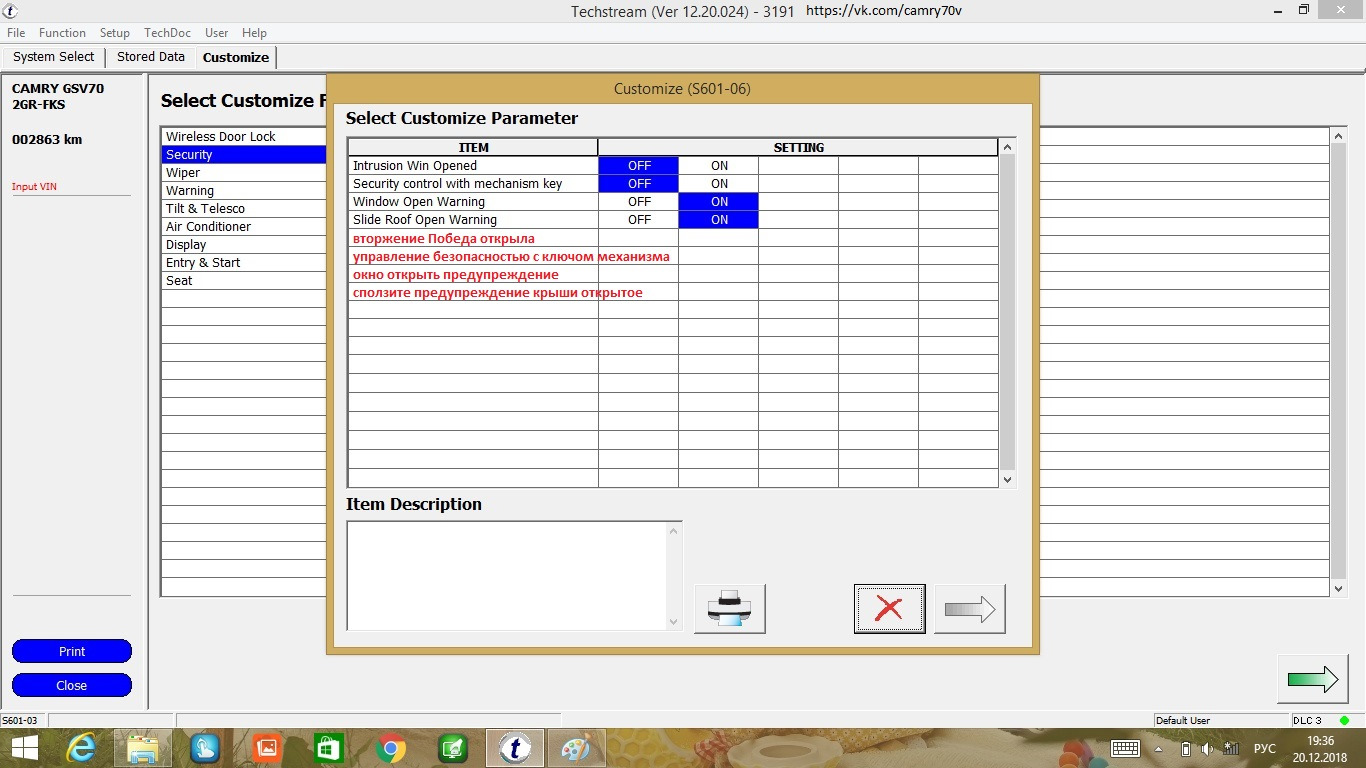Click the battery icon in the system tray

coord(1186,748)
